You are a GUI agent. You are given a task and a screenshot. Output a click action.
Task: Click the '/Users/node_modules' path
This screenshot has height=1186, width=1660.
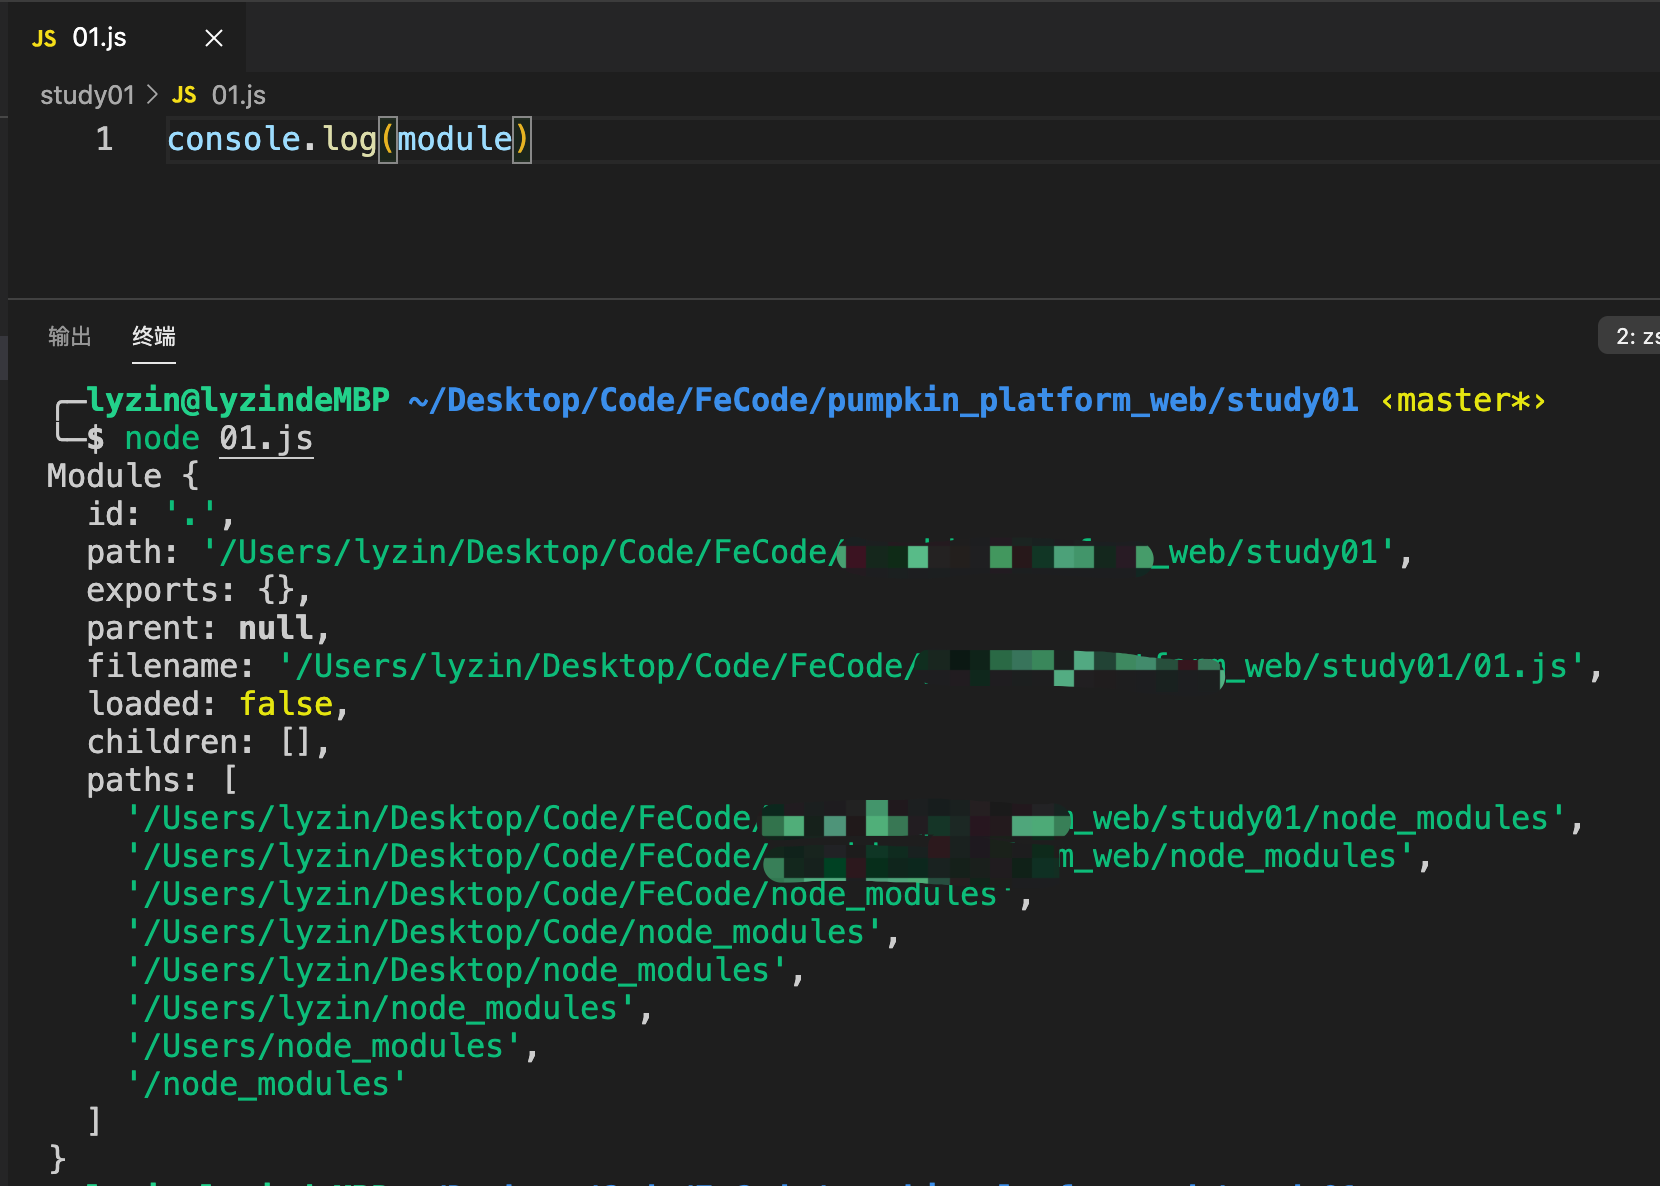(325, 1046)
